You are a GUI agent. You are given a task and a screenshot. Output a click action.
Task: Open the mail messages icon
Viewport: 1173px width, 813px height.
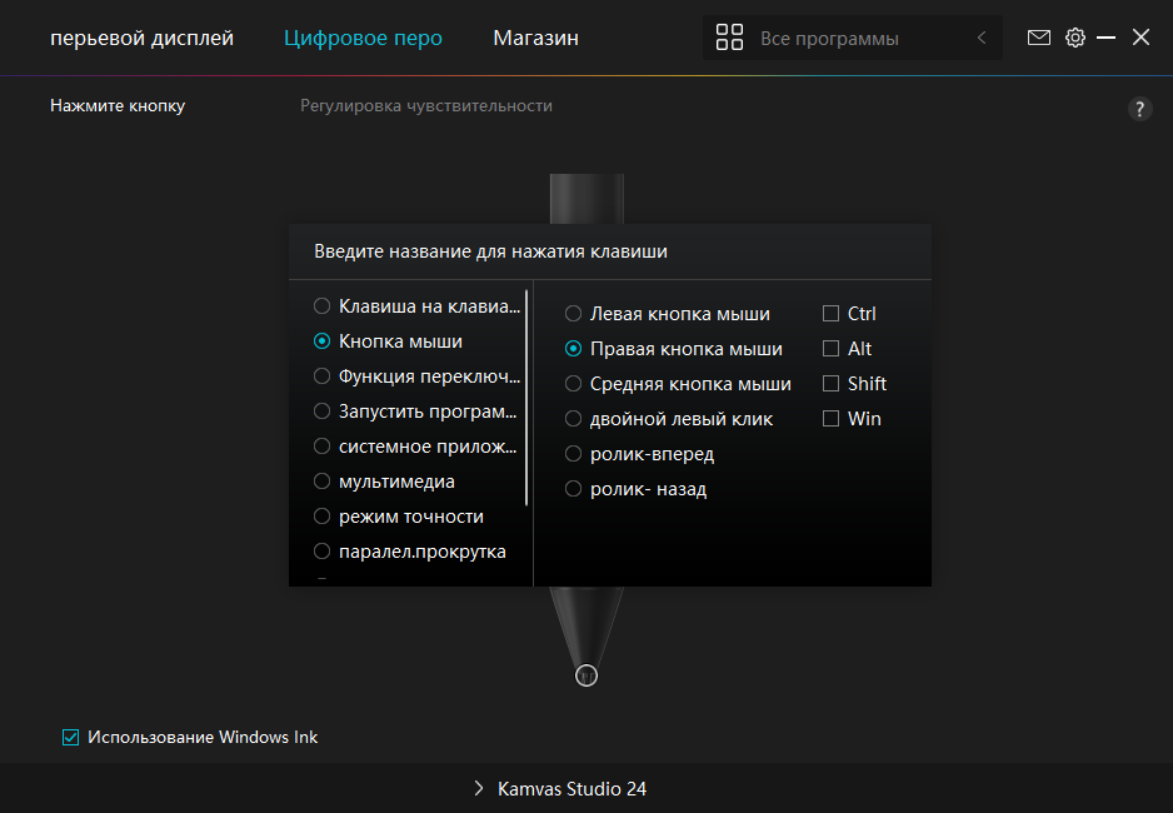click(1039, 38)
